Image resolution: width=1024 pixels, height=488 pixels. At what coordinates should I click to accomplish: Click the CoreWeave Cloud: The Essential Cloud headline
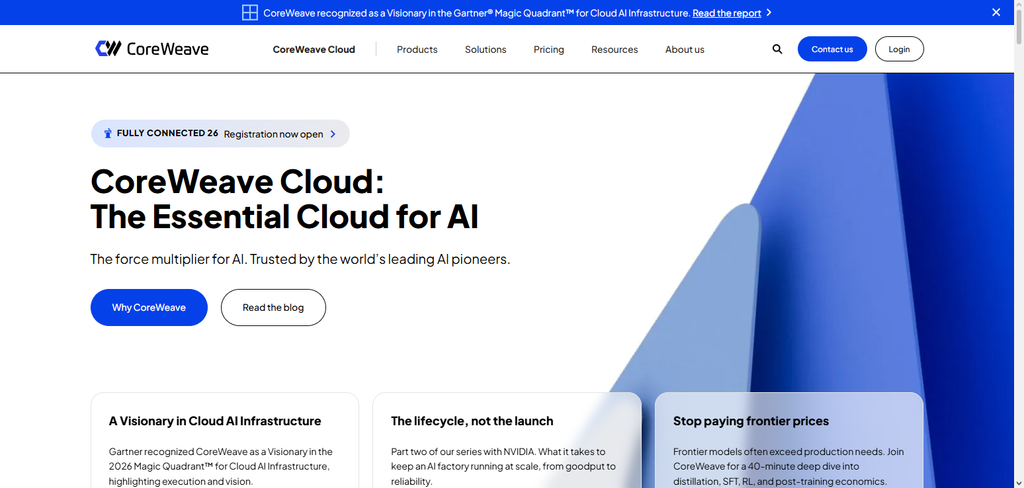tap(284, 199)
